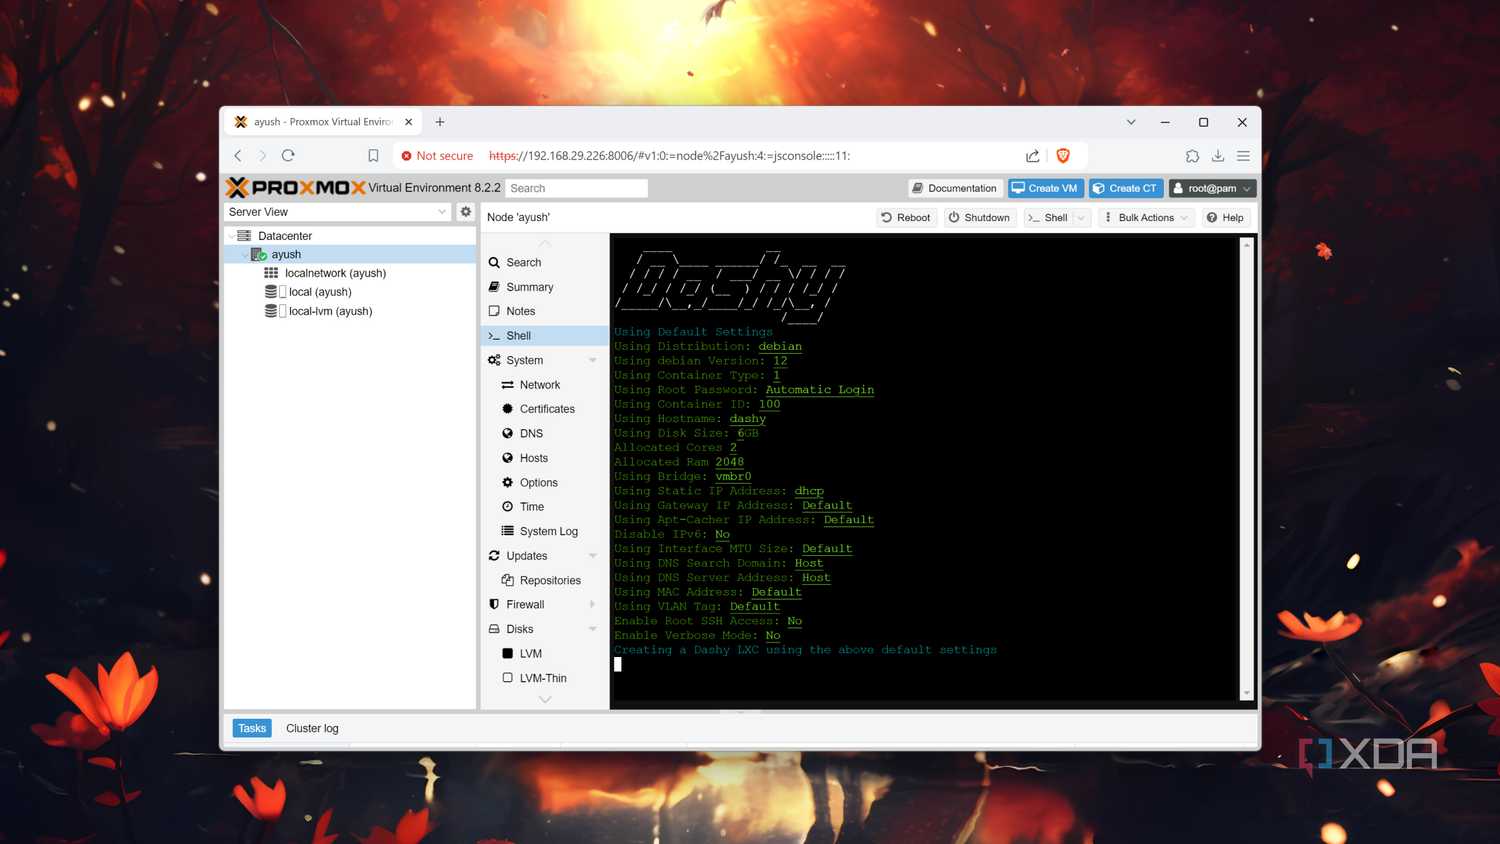Open Notes in node menu
1500x844 pixels.
(520, 311)
